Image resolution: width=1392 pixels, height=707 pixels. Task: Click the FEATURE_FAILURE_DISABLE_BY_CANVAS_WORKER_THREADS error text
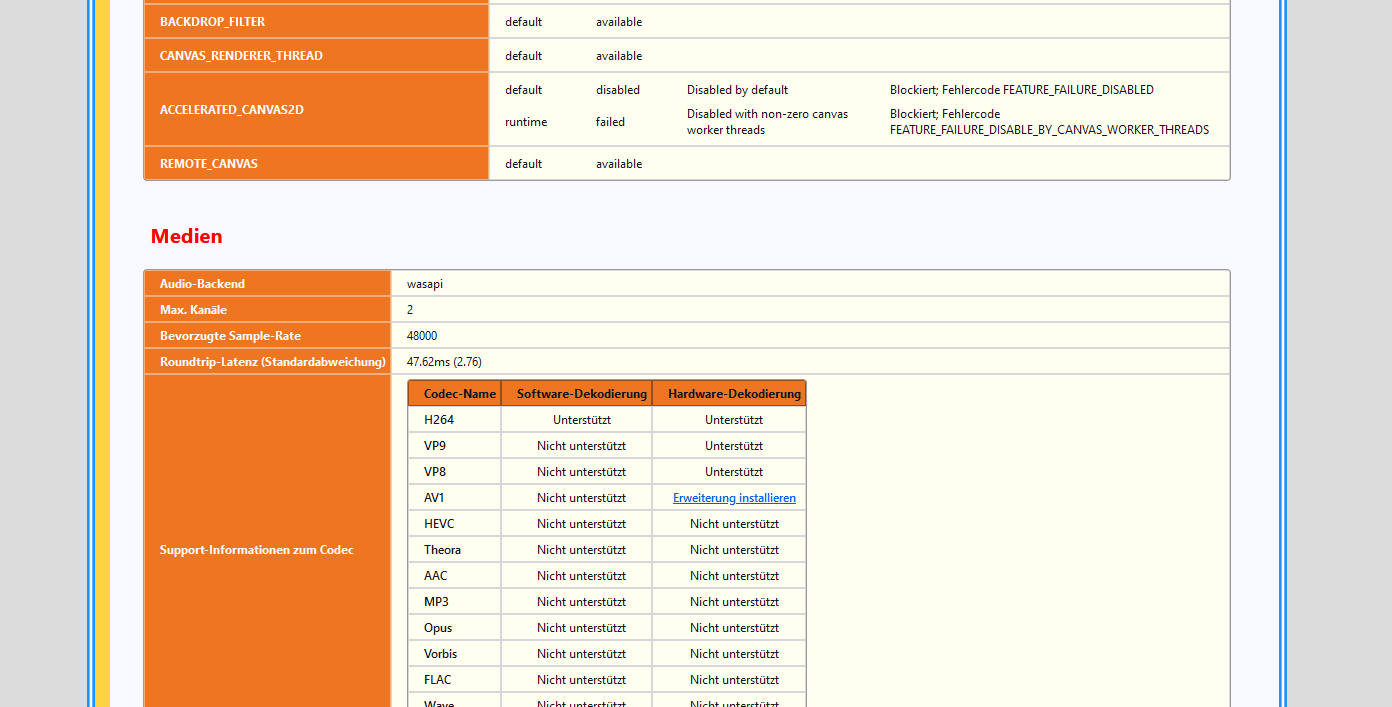1049,130
